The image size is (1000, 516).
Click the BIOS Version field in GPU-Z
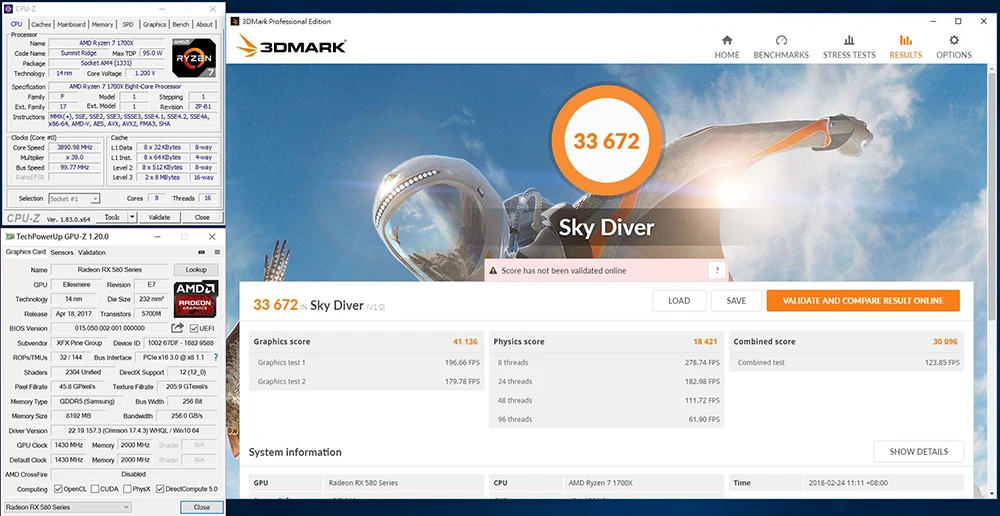pyautogui.click(x=110, y=328)
